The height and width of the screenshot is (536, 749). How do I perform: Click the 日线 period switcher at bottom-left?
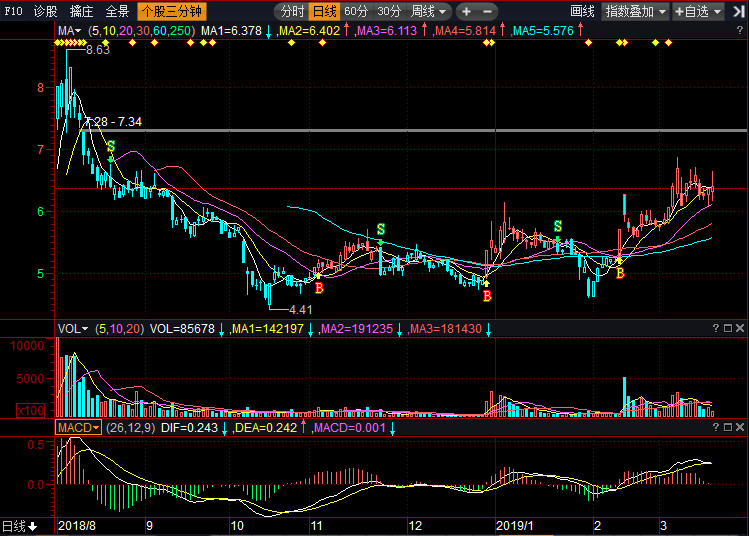click(19, 526)
